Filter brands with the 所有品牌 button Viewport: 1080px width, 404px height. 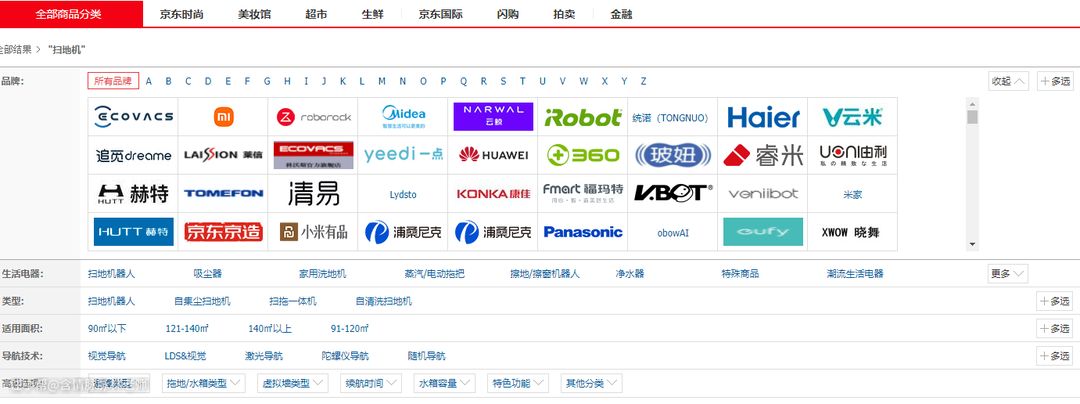pyautogui.click(x=113, y=81)
